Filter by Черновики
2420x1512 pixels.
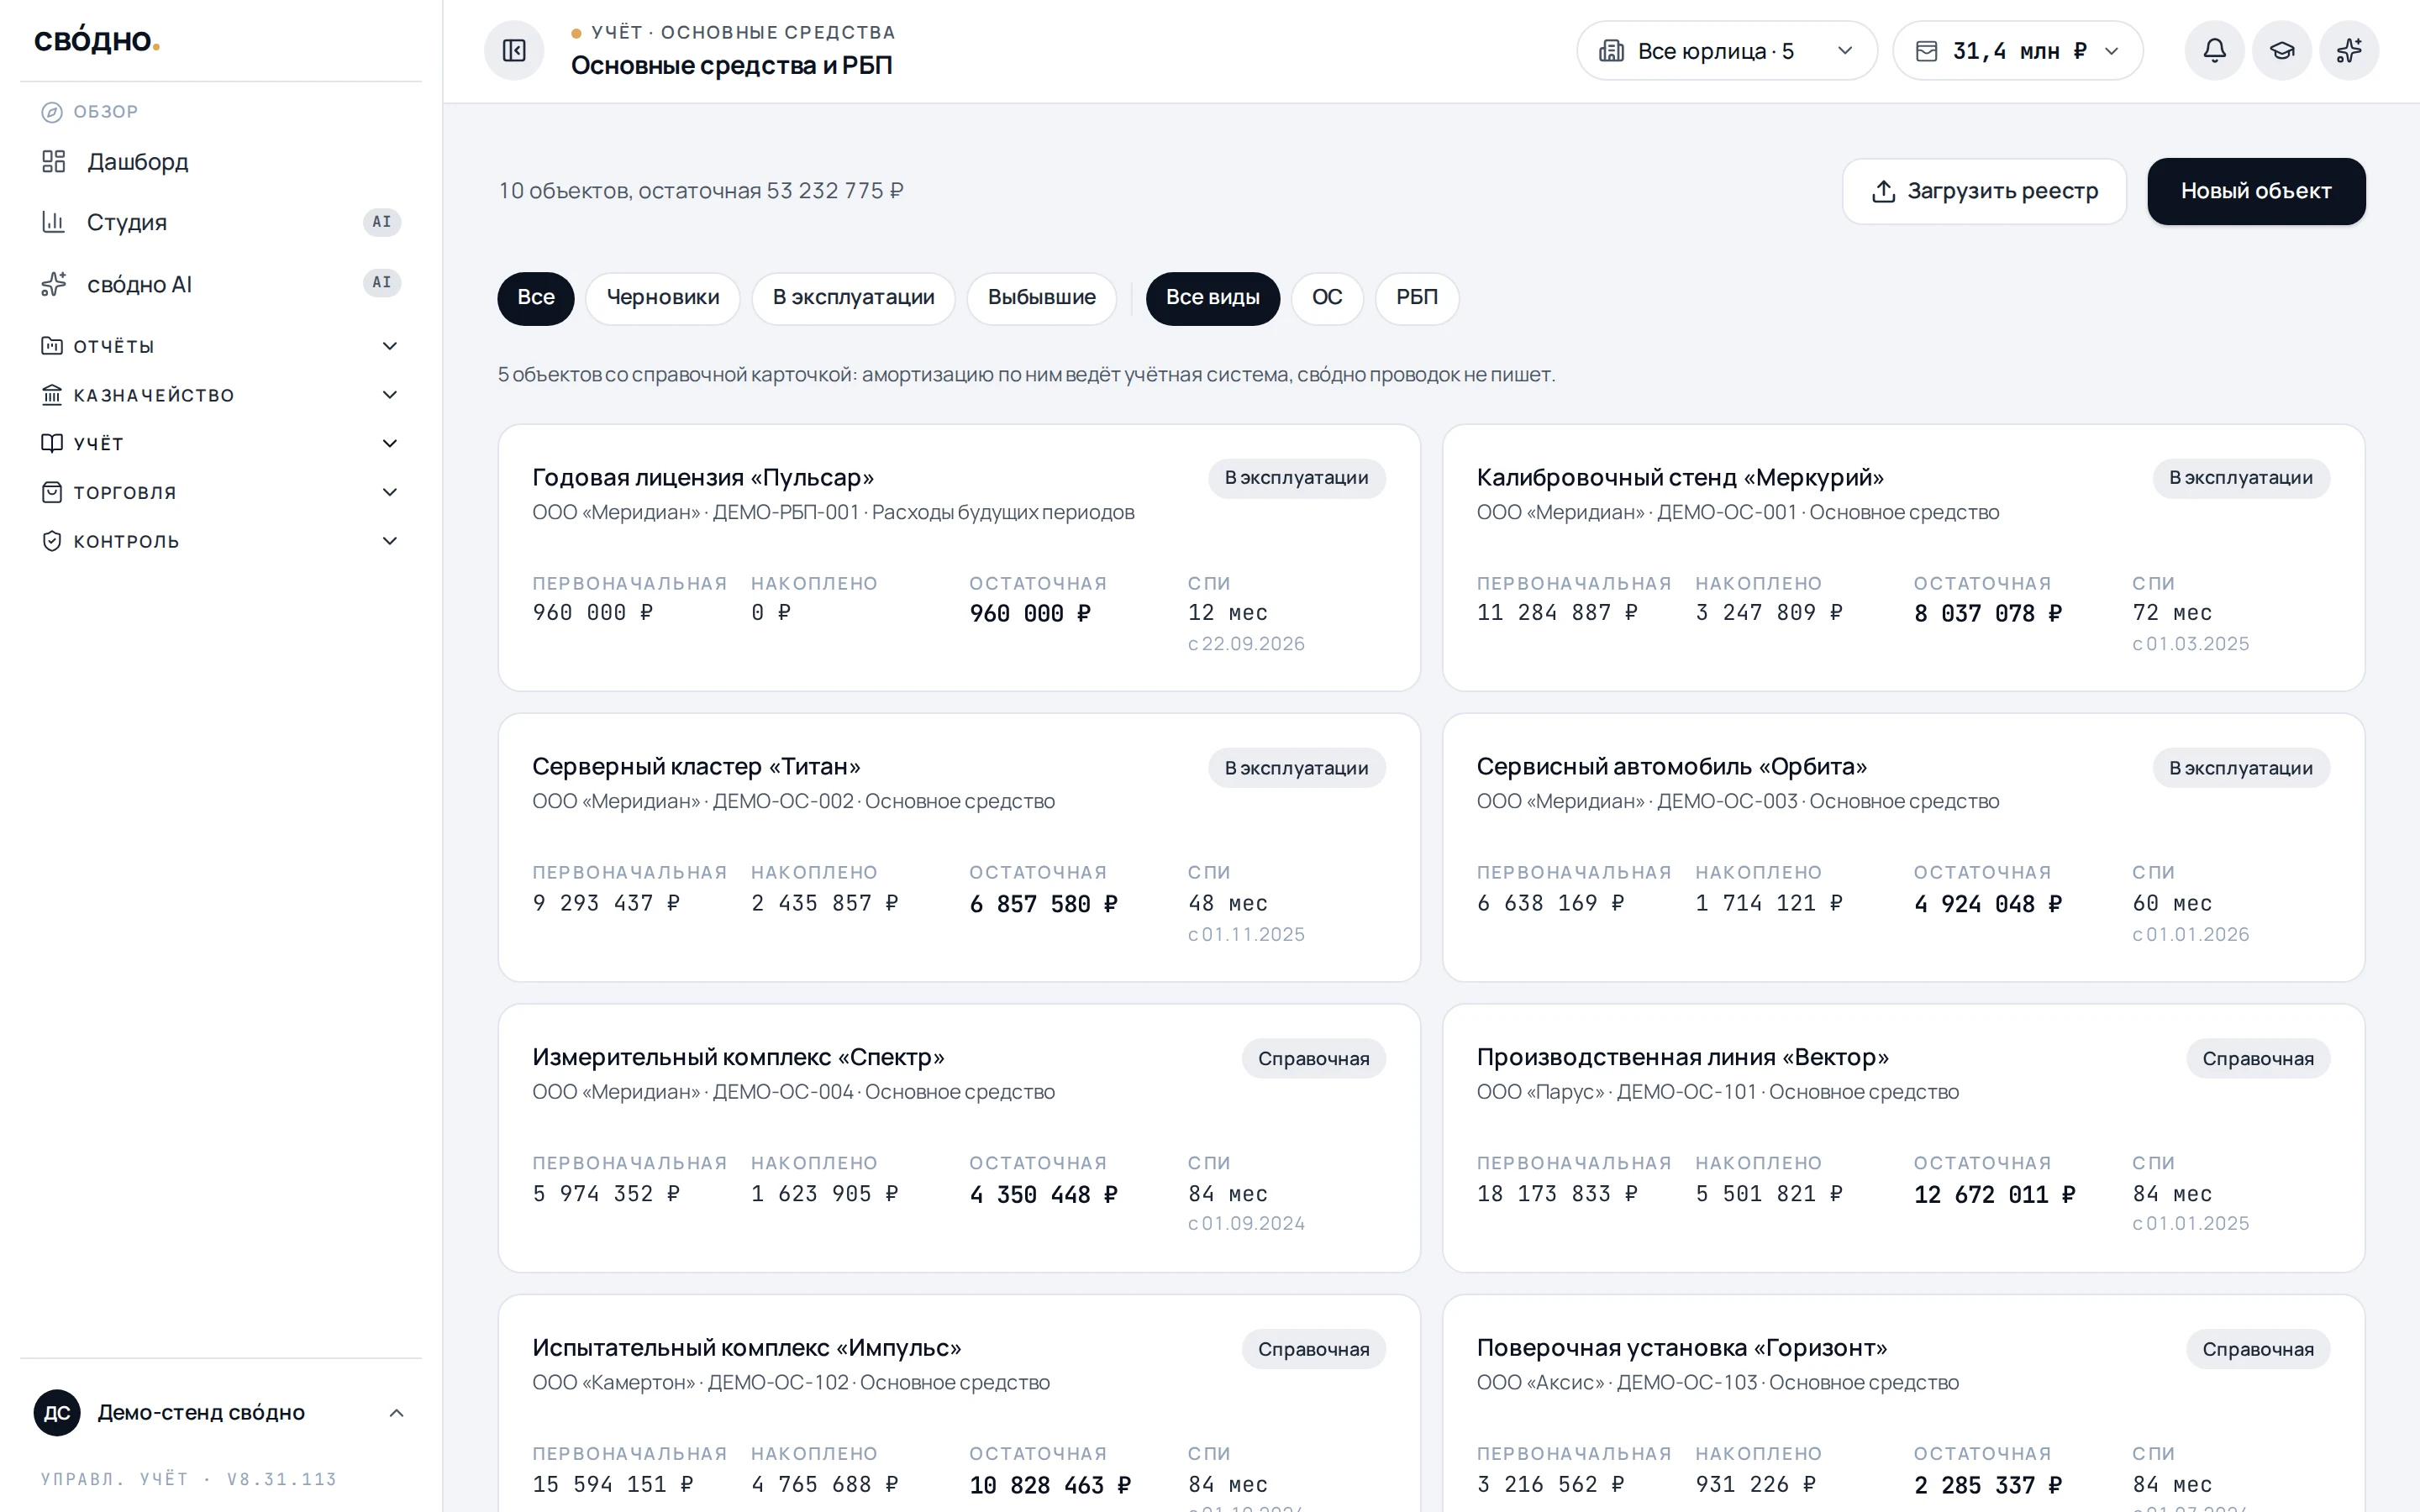click(662, 298)
